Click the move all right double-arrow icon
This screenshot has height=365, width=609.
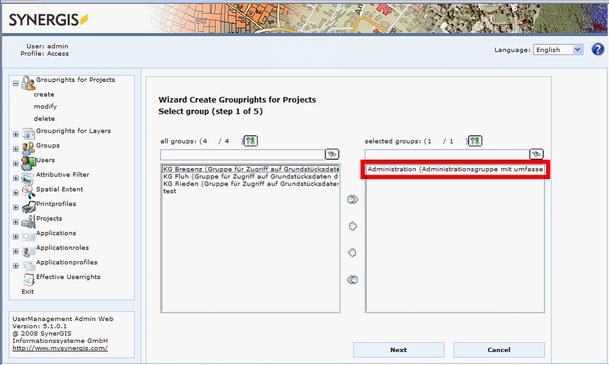[x=353, y=200]
